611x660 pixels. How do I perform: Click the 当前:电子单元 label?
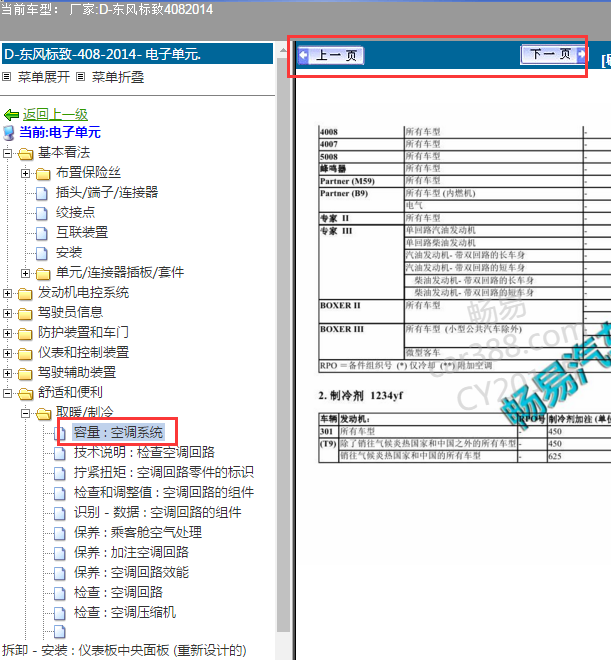click(x=60, y=132)
